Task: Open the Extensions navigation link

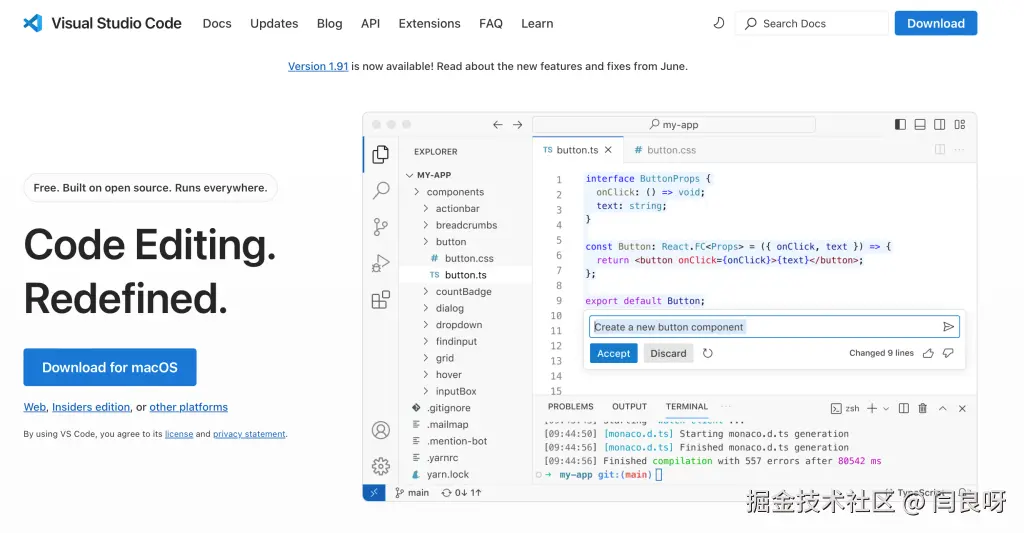Action: click(x=430, y=24)
